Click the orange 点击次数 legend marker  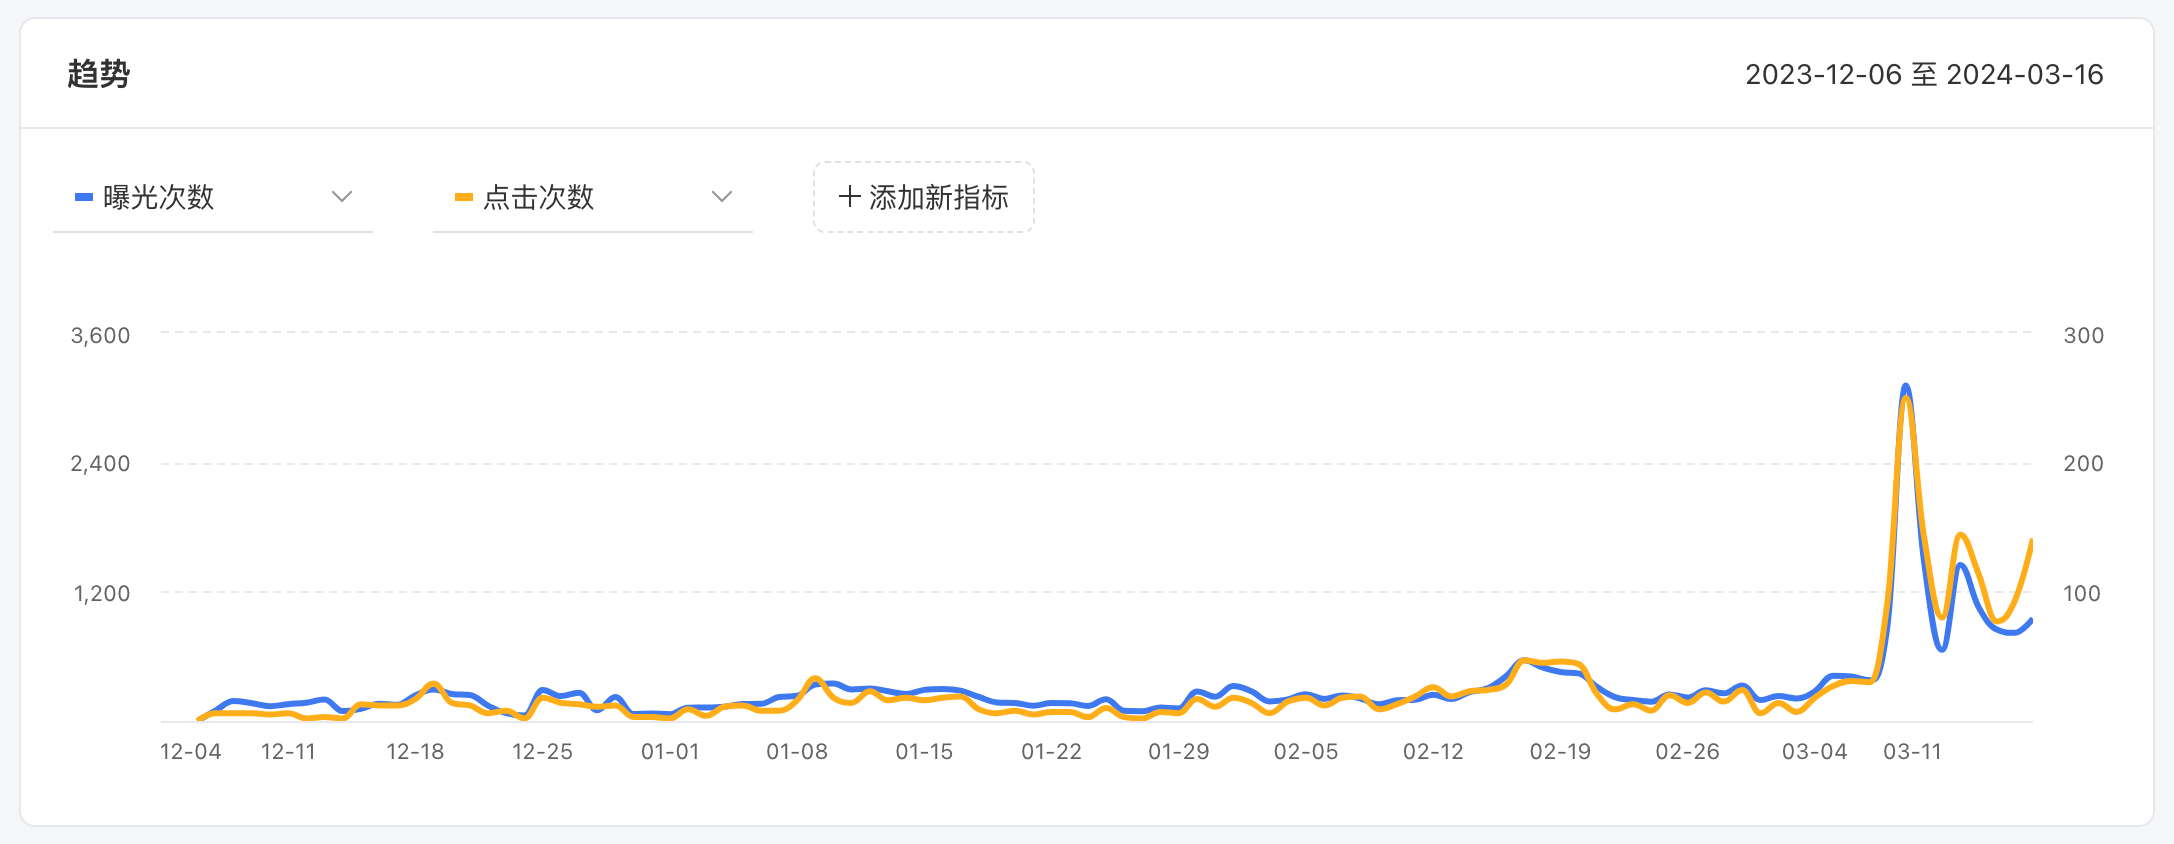464,197
